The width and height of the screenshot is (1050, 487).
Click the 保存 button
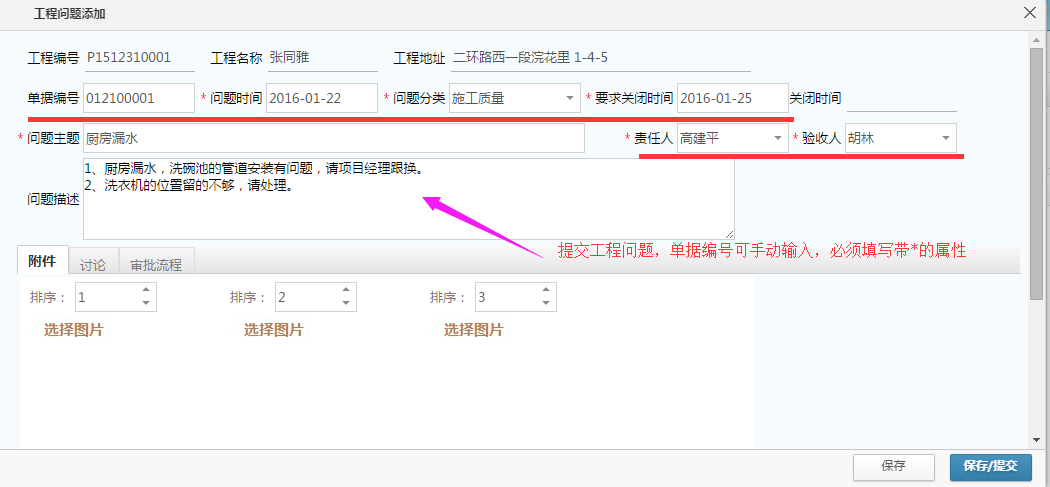[x=894, y=466]
